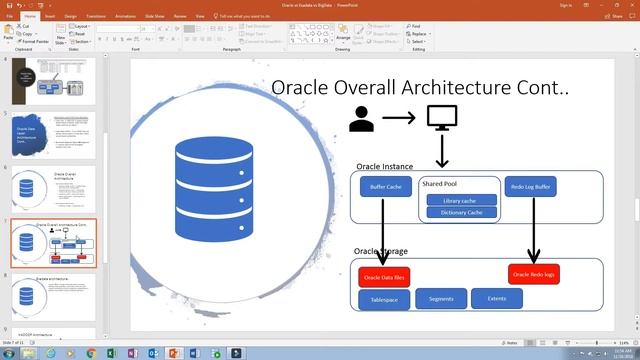Toggle Bold formatting
The image size is (640, 360).
click(x=100, y=39)
